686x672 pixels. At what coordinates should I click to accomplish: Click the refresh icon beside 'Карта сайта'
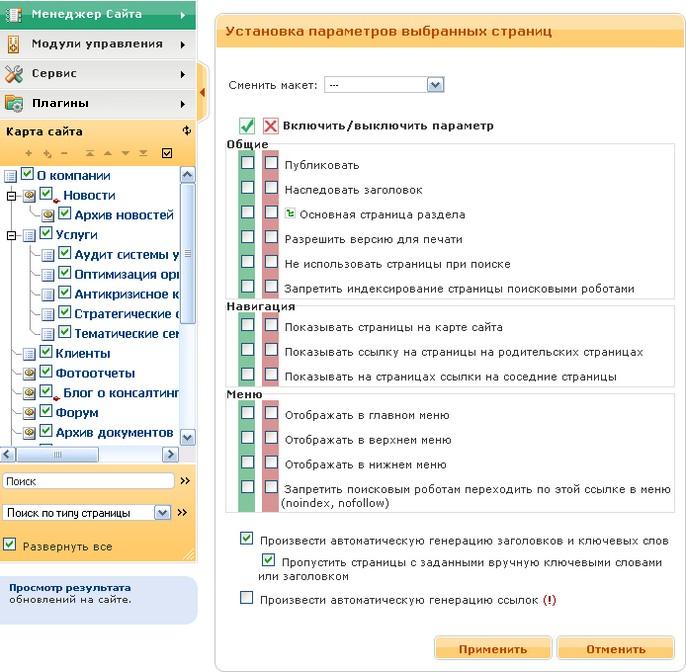click(x=186, y=131)
